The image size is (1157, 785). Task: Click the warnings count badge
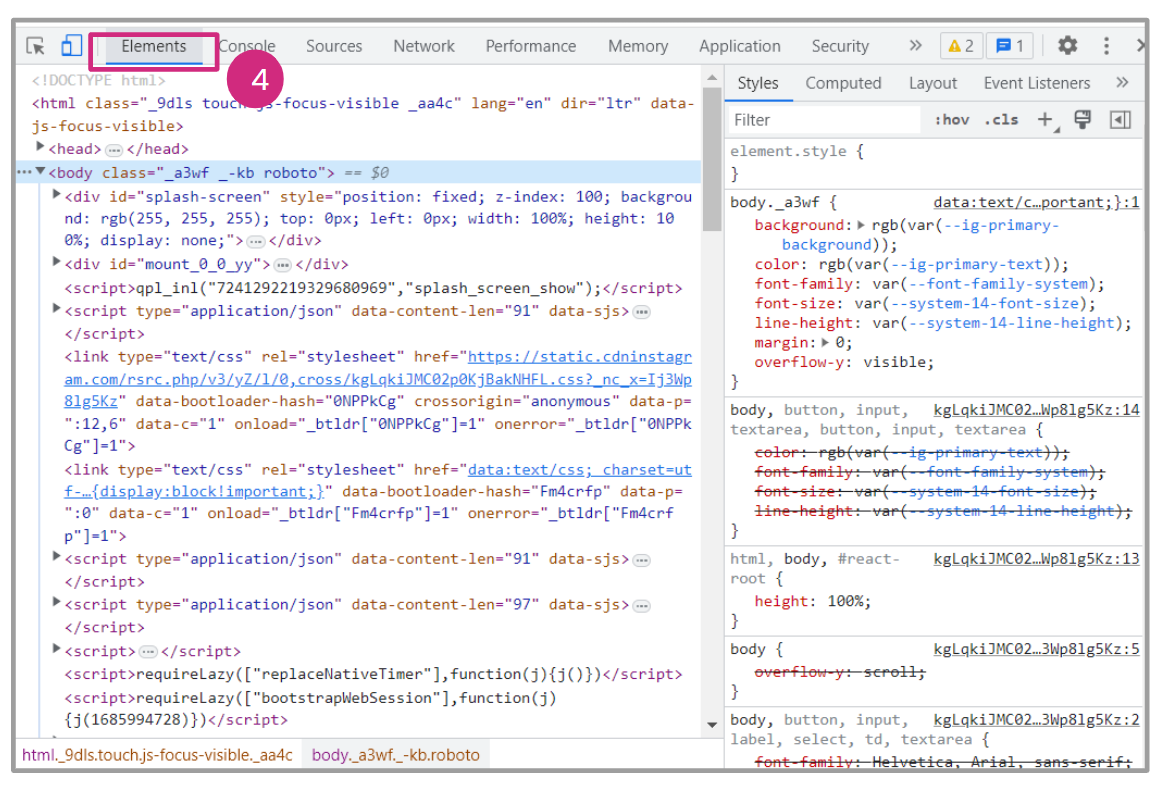pos(961,46)
